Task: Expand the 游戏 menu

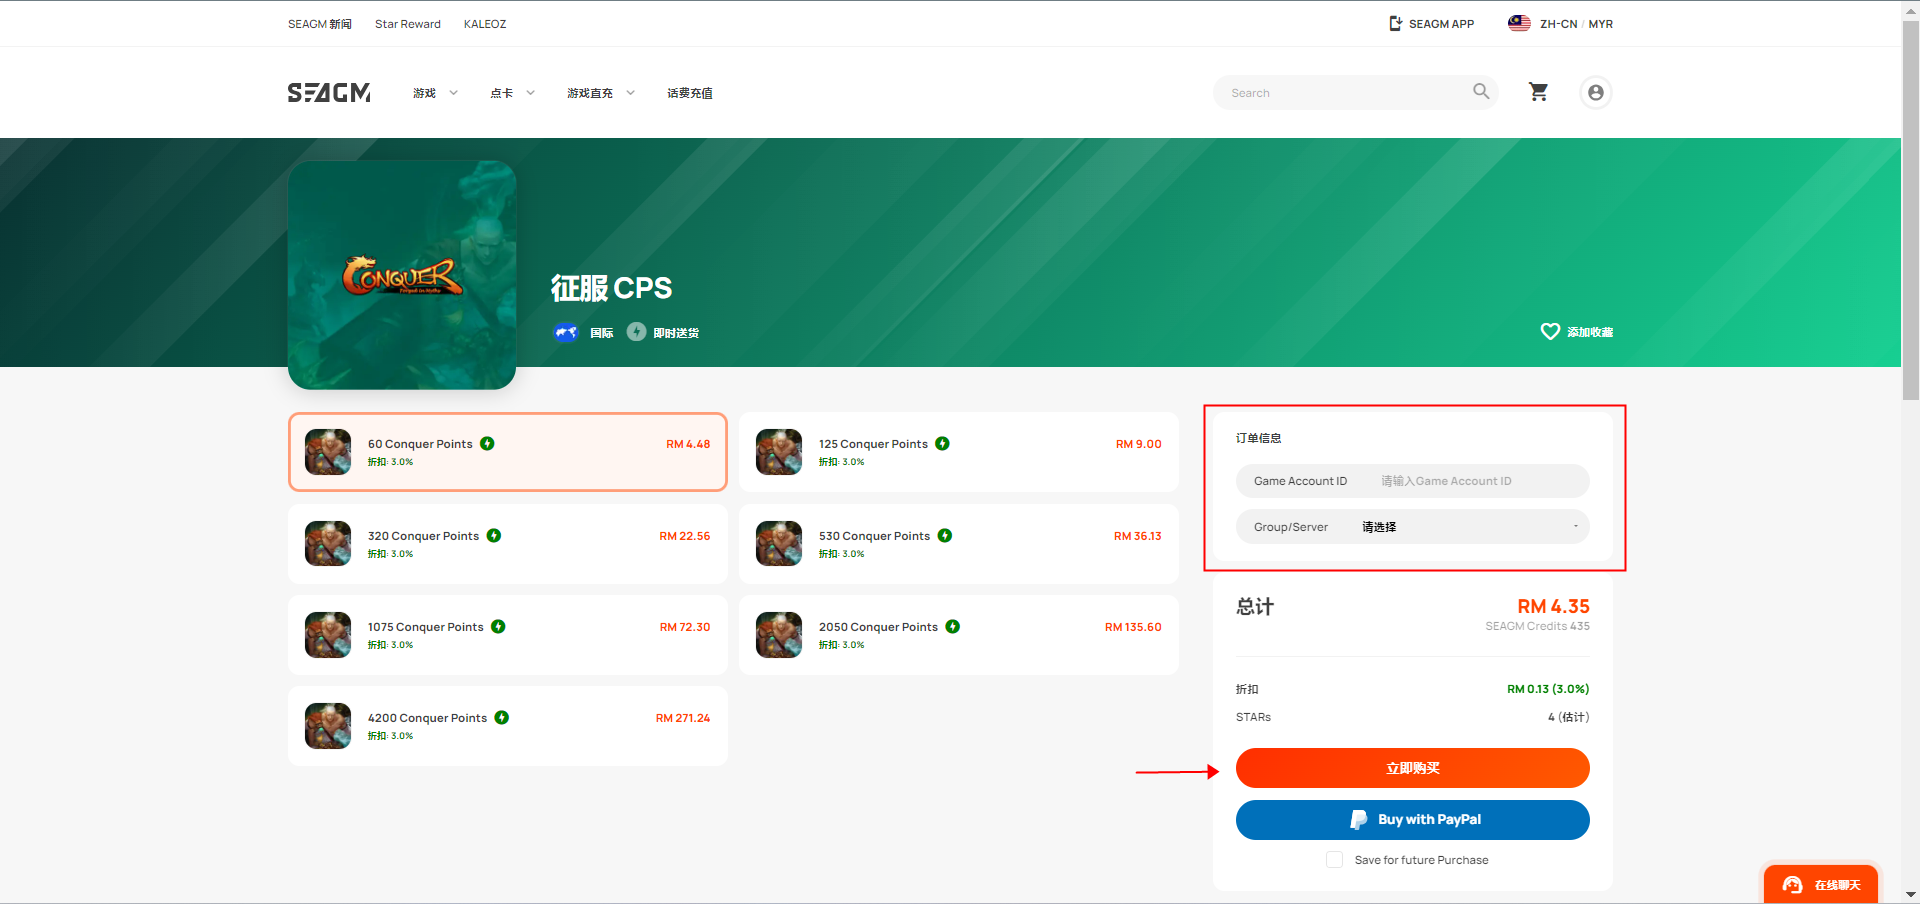Action: tap(435, 93)
